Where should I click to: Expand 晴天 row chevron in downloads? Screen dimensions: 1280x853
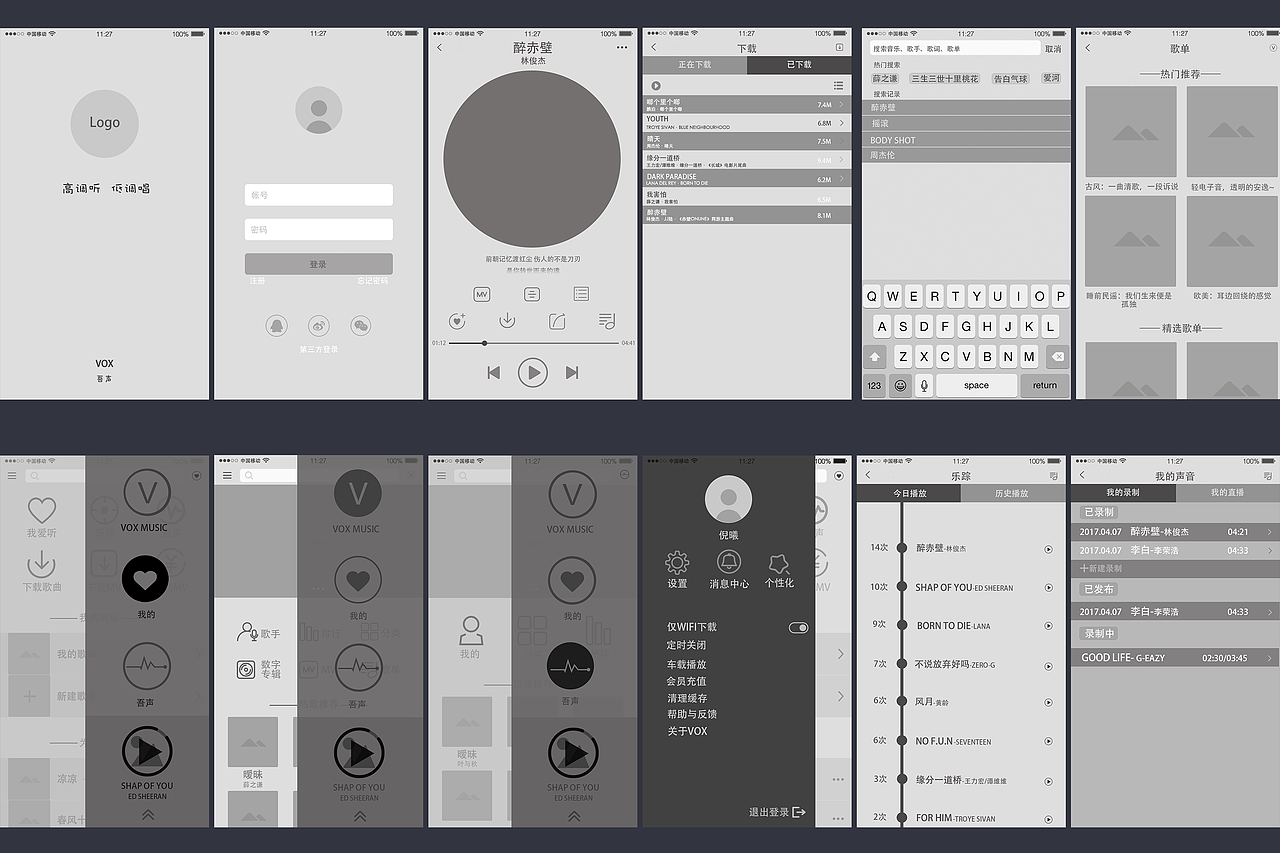click(840, 141)
